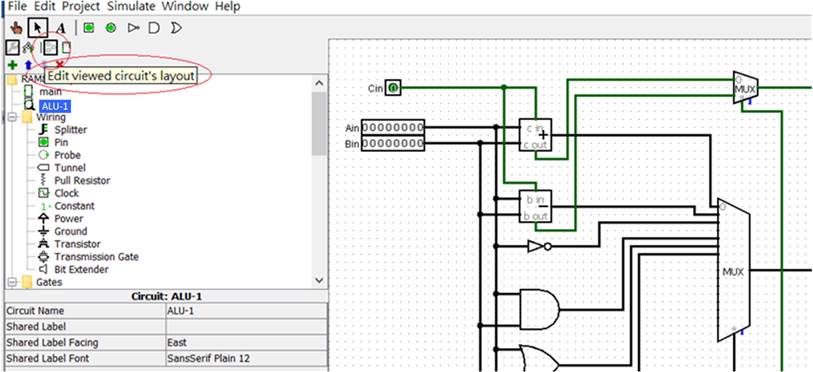Open the Simulate menu
This screenshot has width=813, height=372.
pos(131,7)
